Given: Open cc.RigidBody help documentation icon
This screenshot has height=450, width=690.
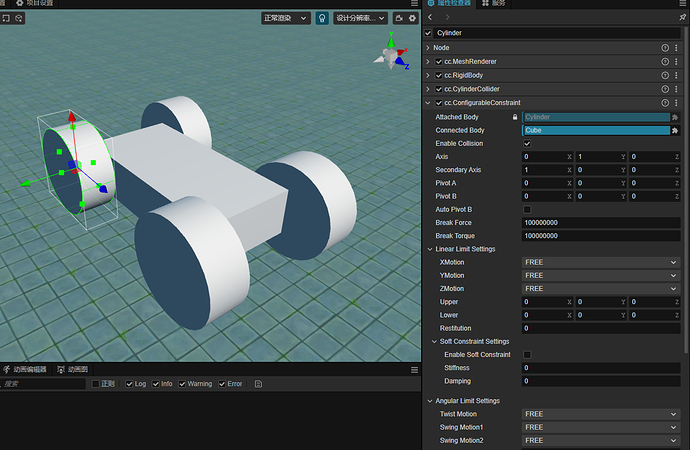Looking at the screenshot, I should point(665,75).
